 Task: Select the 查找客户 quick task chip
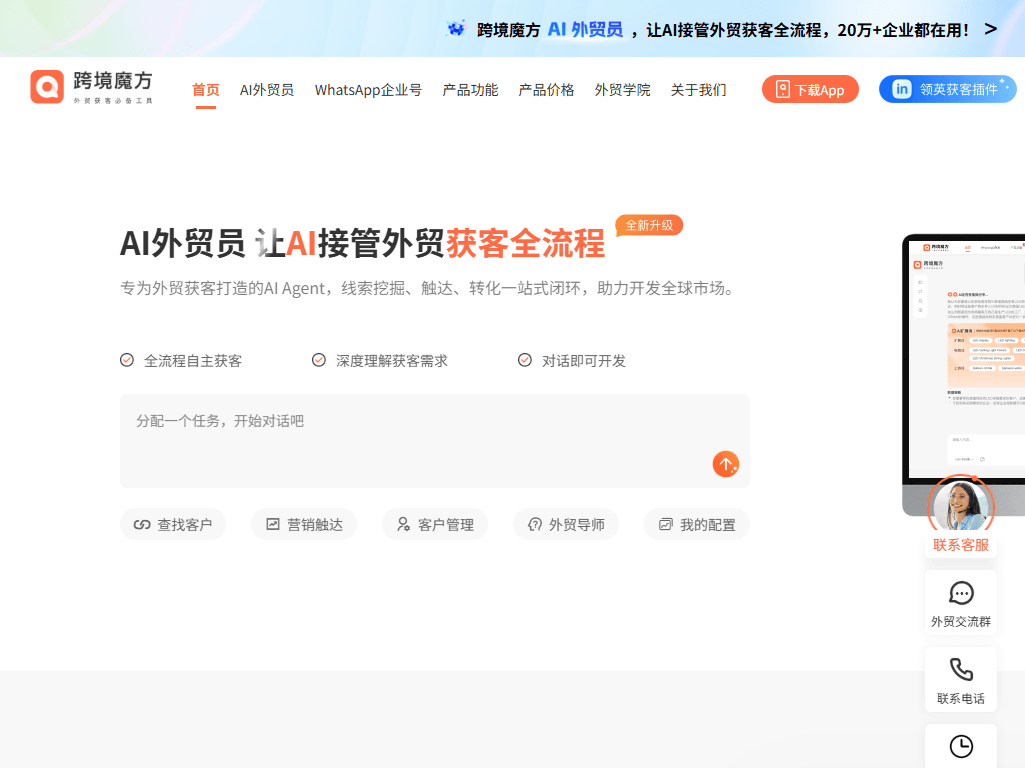click(x=173, y=524)
